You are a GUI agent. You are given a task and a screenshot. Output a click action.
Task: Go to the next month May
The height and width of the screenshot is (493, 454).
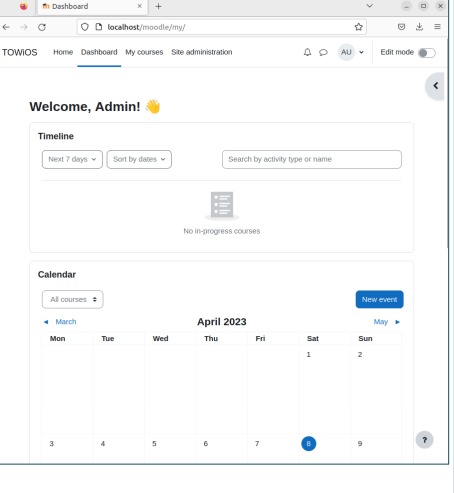[x=387, y=322]
